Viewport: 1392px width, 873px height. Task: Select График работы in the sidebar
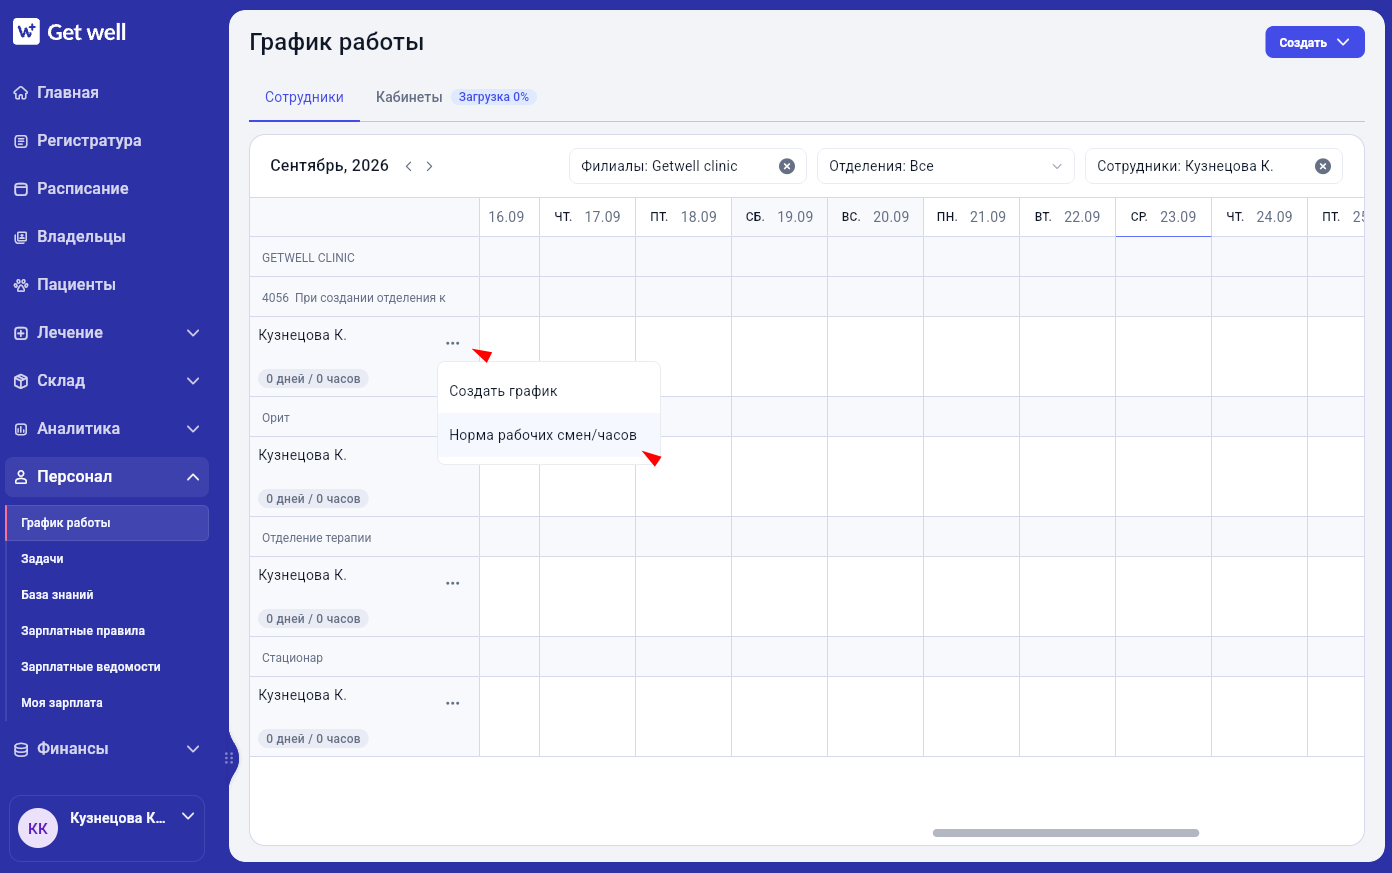point(107,523)
